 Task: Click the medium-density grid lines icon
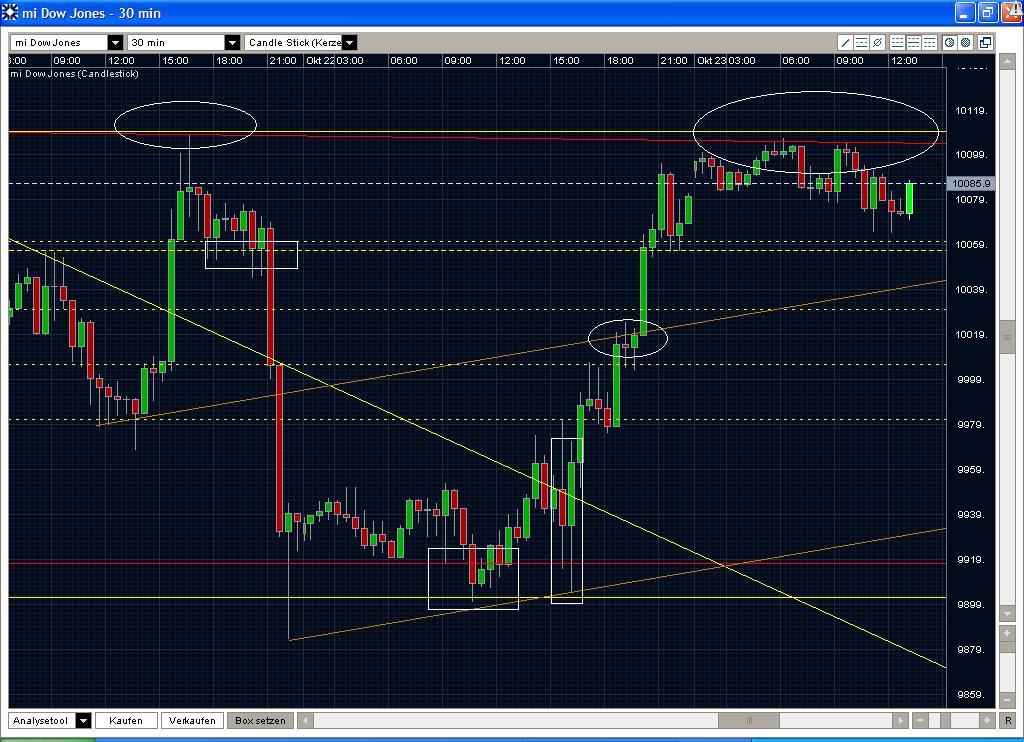pos(914,43)
